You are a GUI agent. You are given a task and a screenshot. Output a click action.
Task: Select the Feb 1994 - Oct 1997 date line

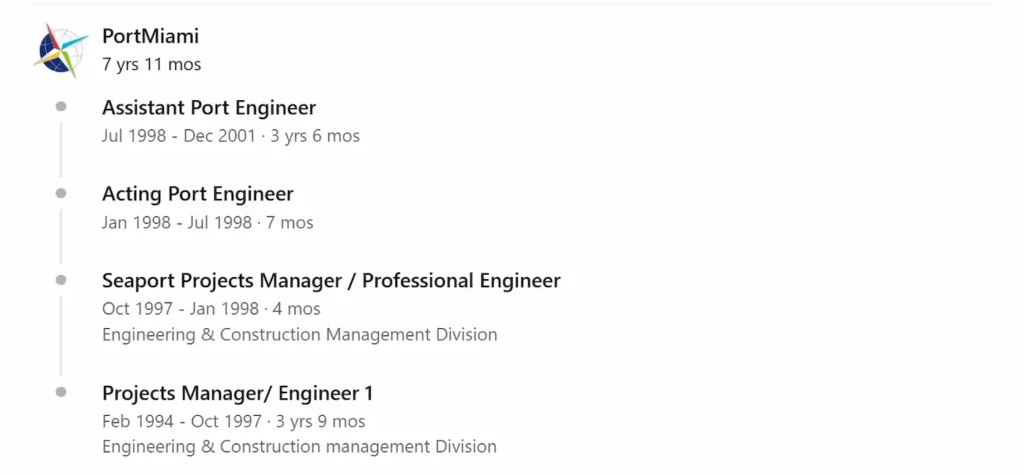(234, 421)
